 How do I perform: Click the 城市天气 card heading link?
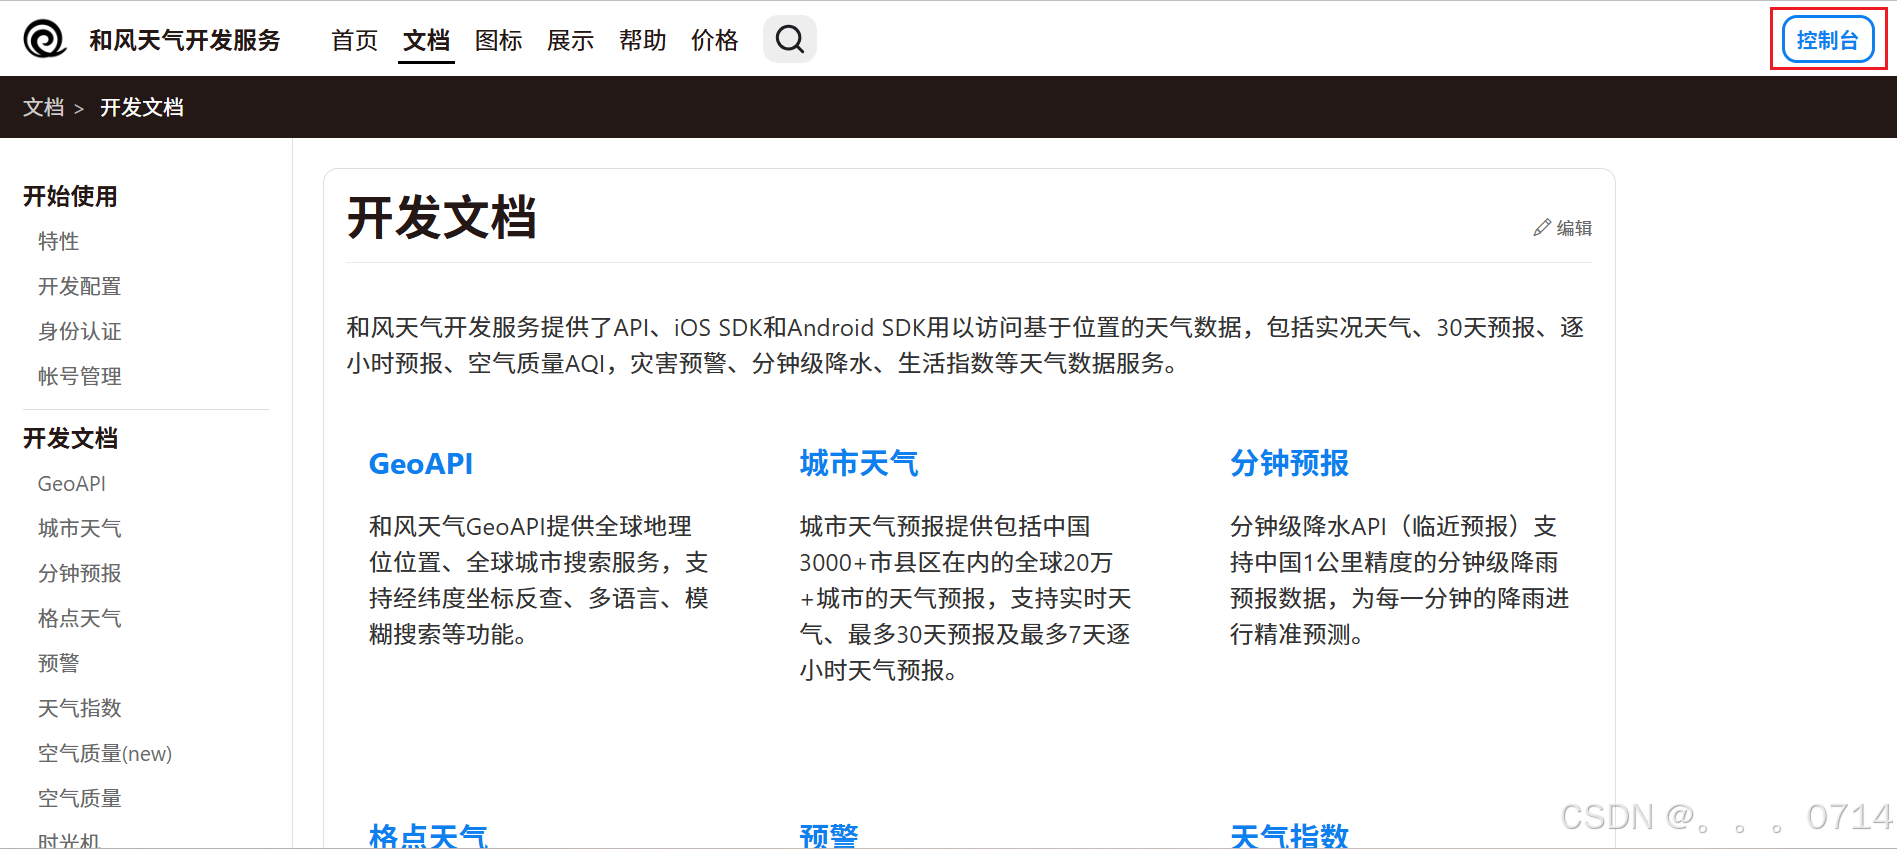(859, 463)
